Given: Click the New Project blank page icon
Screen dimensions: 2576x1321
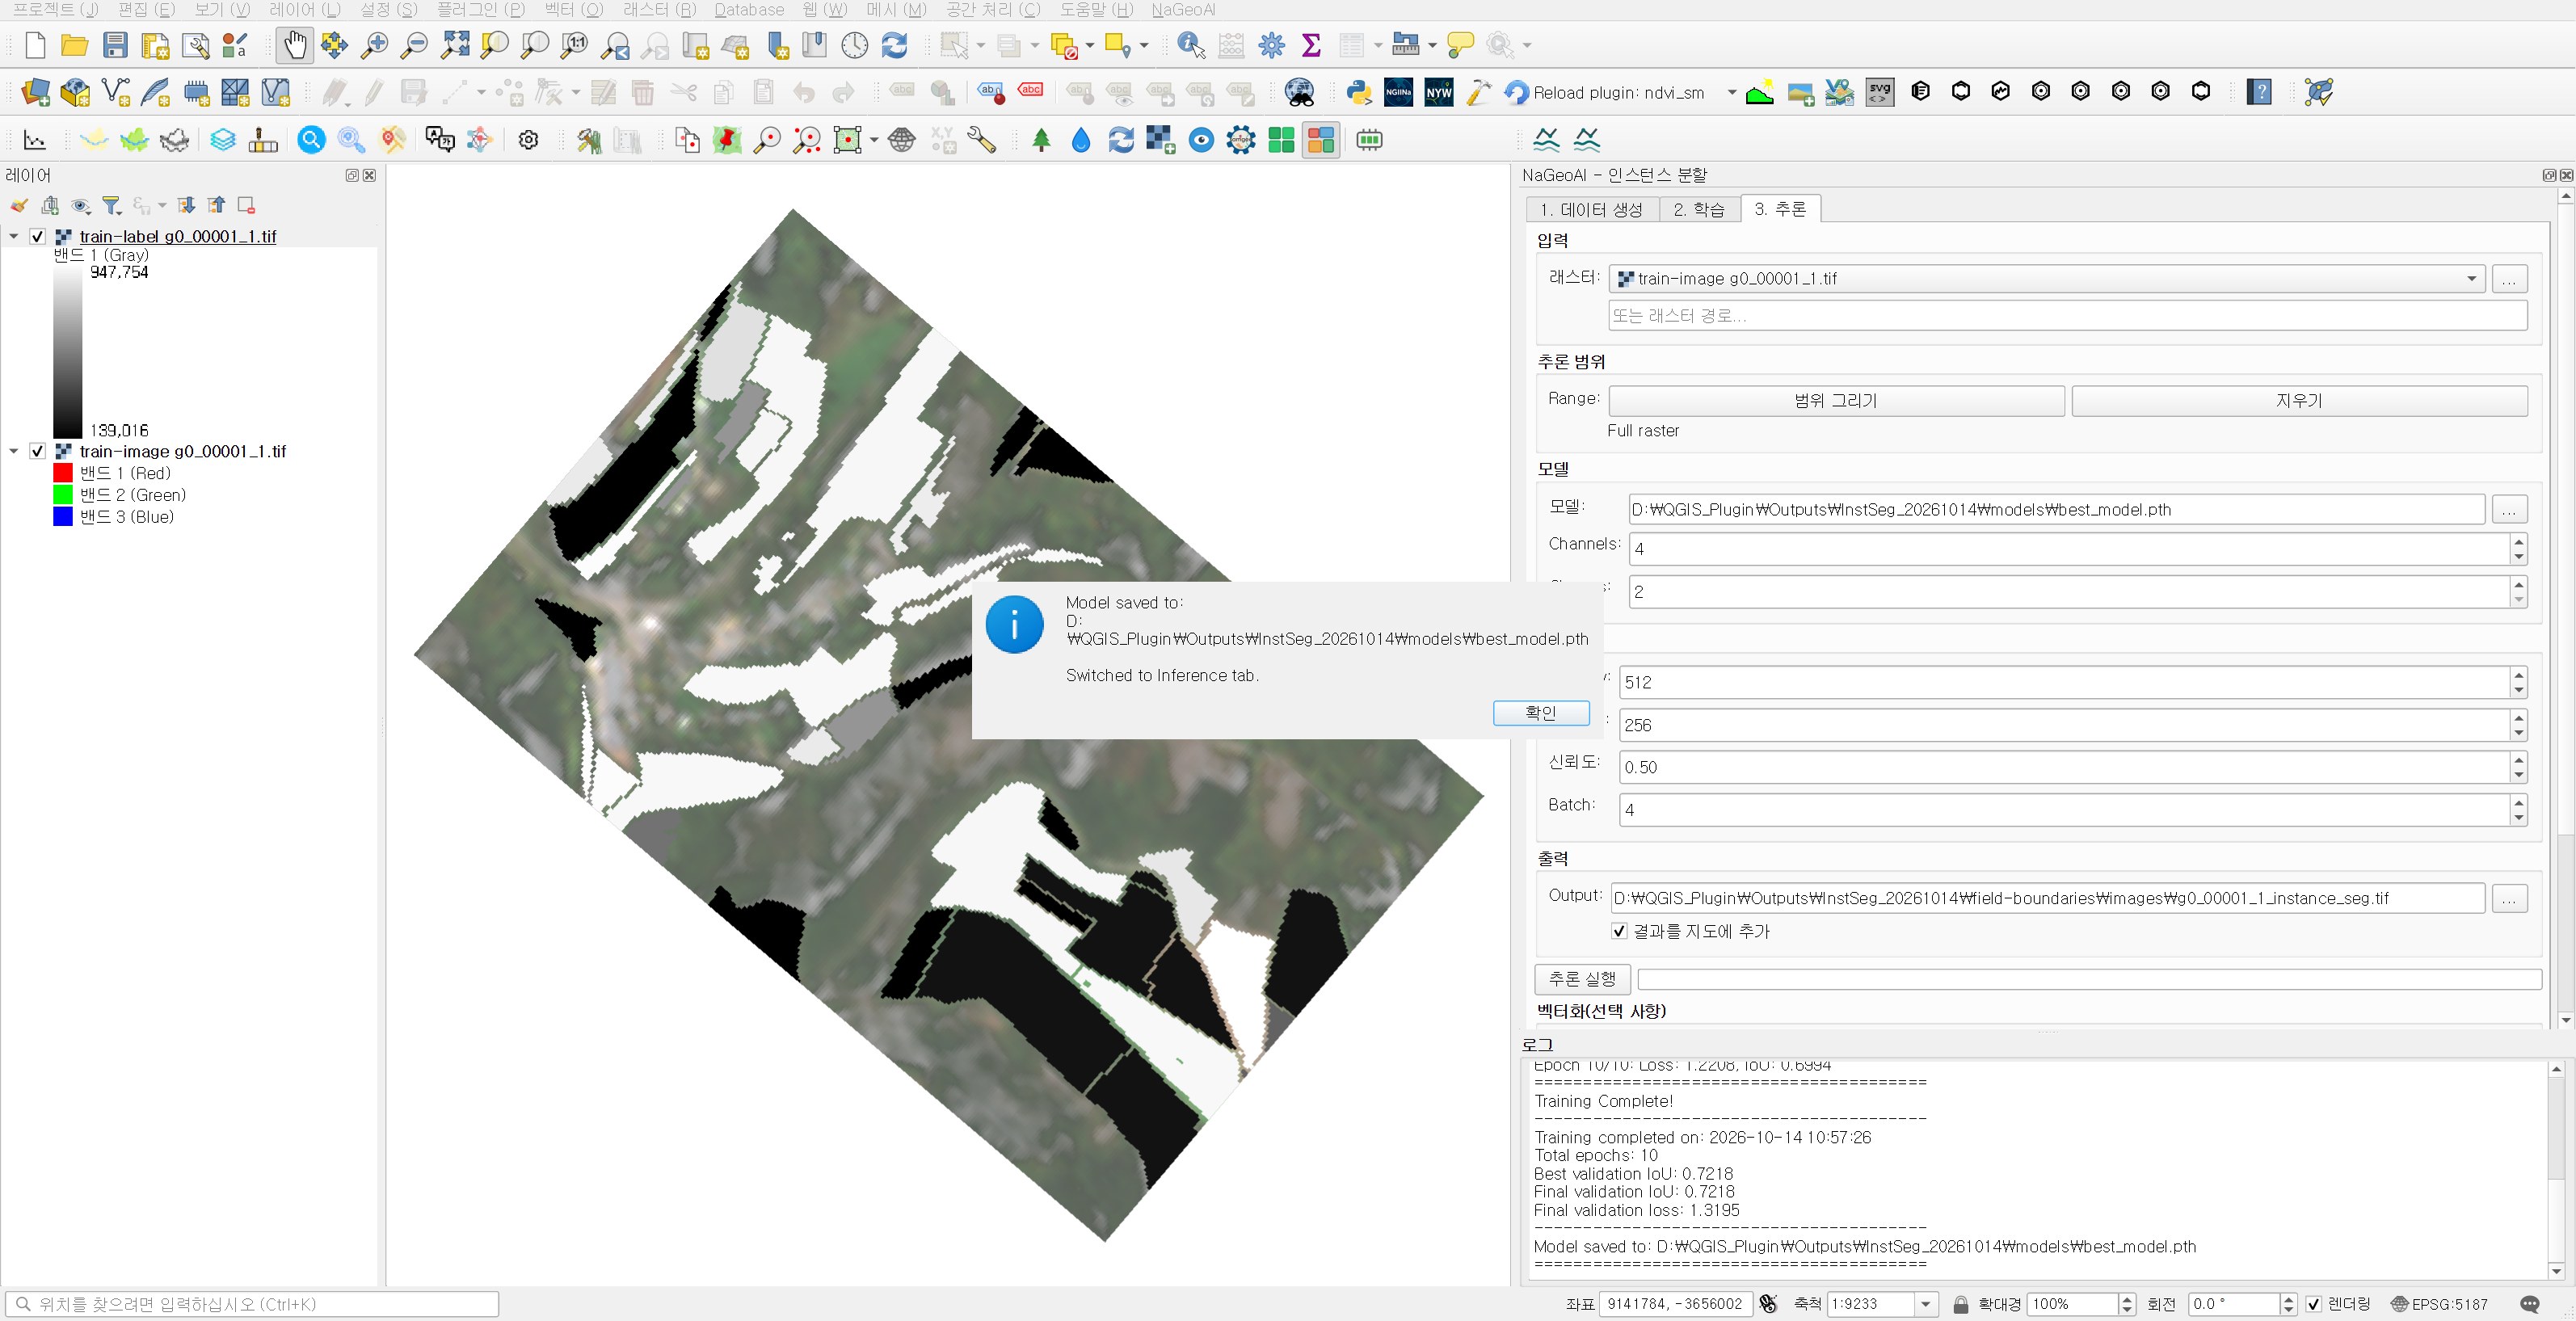Looking at the screenshot, I should click(35, 45).
